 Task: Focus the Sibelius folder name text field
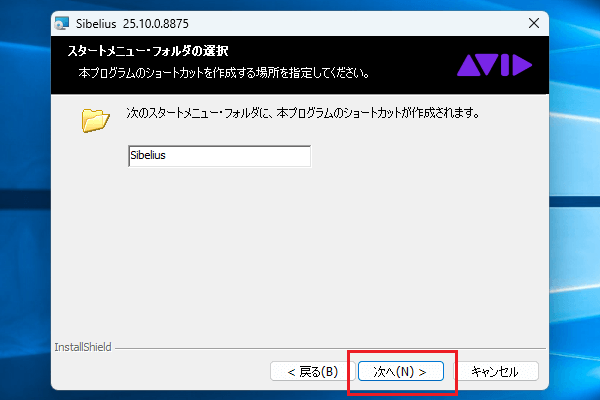point(219,156)
